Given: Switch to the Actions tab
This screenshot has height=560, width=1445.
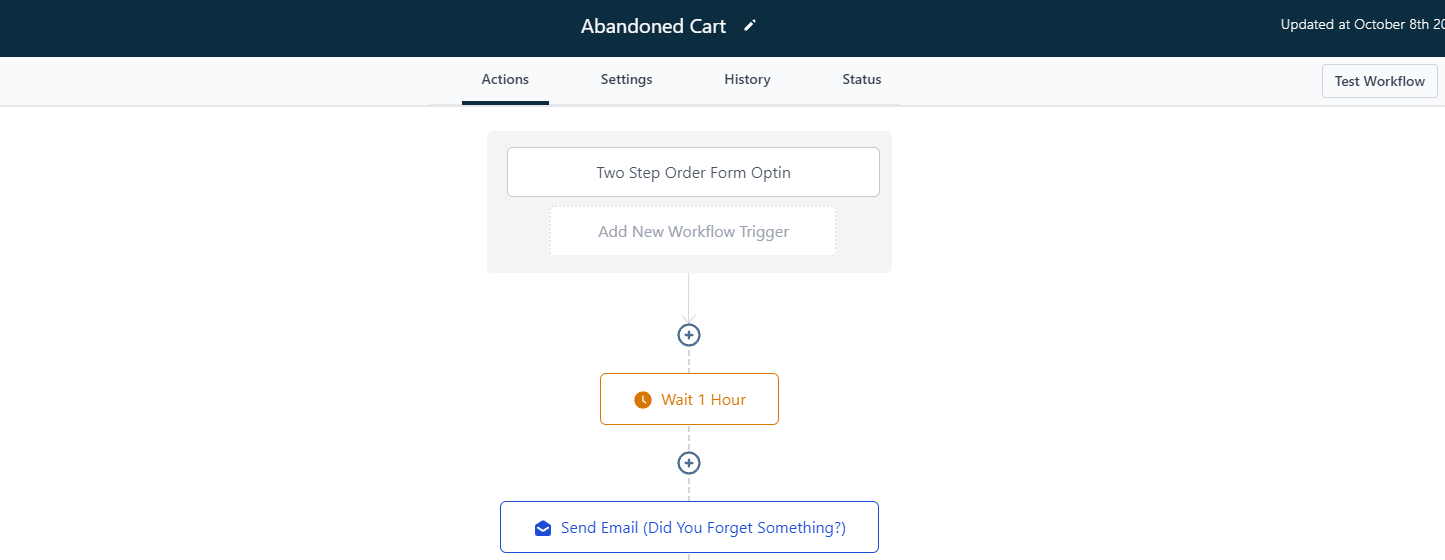Looking at the screenshot, I should [505, 80].
